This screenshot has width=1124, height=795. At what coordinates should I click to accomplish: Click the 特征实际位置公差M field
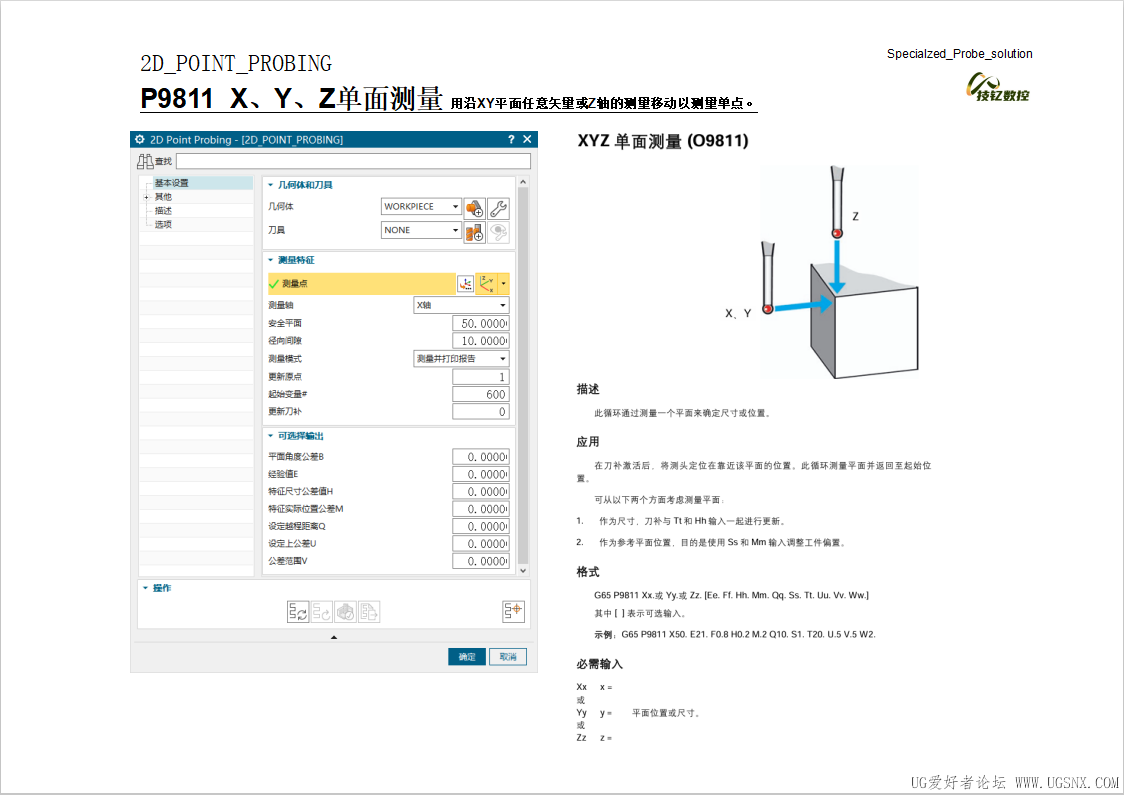pyautogui.click(x=481, y=509)
